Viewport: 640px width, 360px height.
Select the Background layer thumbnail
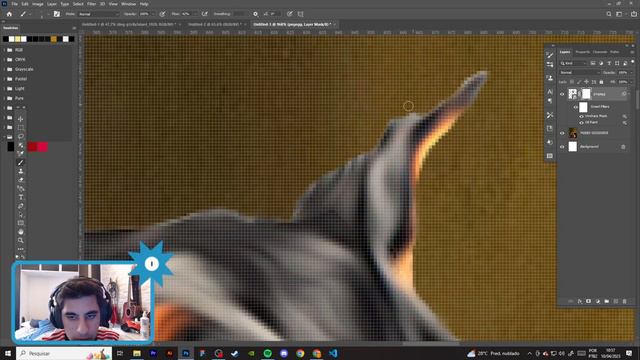pyautogui.click(x=573, y=147)
